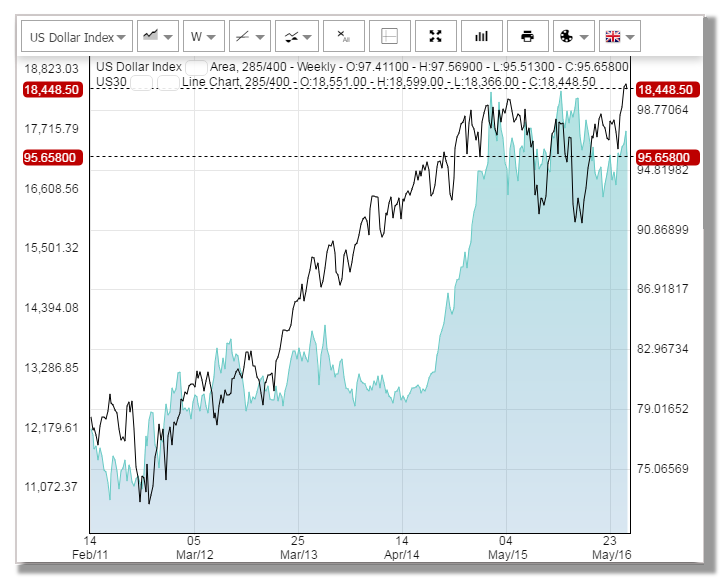Click the left-side 18,448.50 price label
Image resolution: width=725 pixels, height=585 pixels.
(x=51, y=89)
